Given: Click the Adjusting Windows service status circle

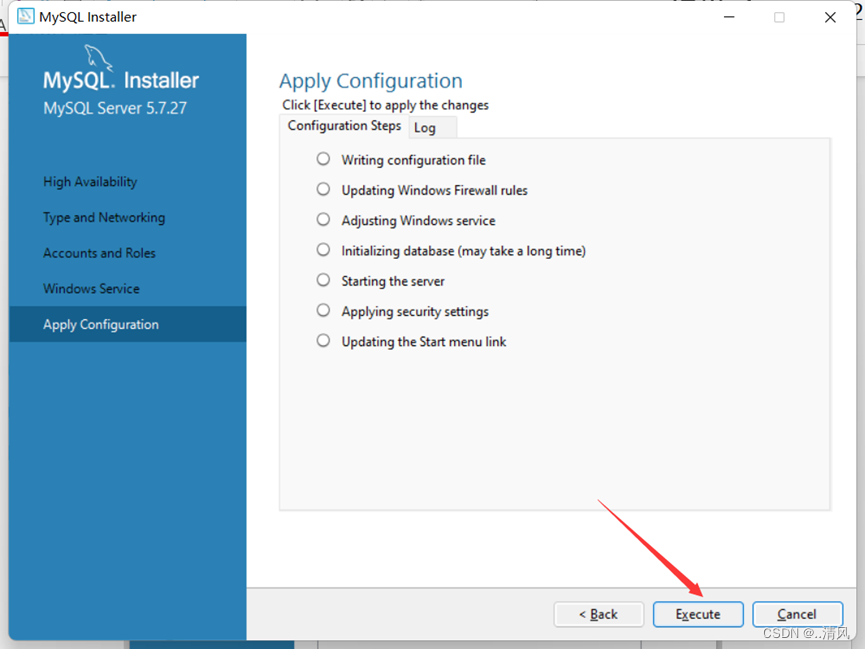Looking at the screenshot, I should pyautogui.click(x=323, y=220).
